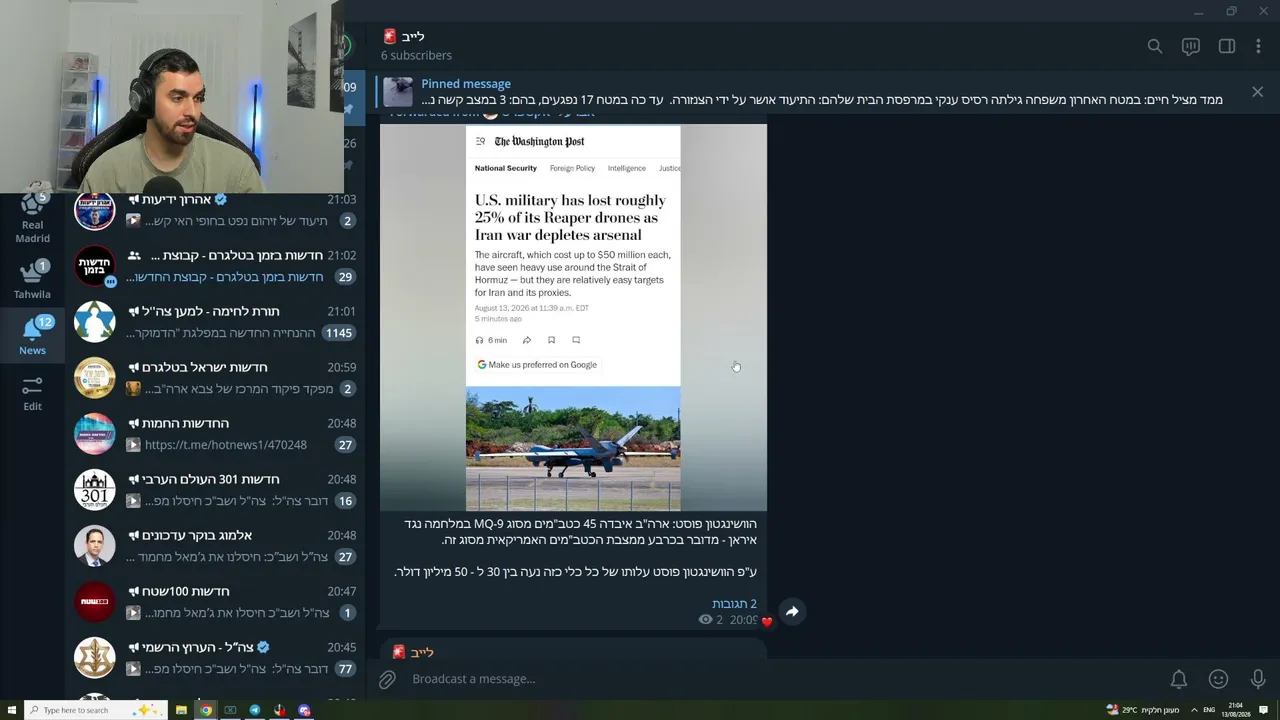This screenshot has height=720, width=1280.
Task: Click the red heart reaction on the post
Action: tap(767, 621)
